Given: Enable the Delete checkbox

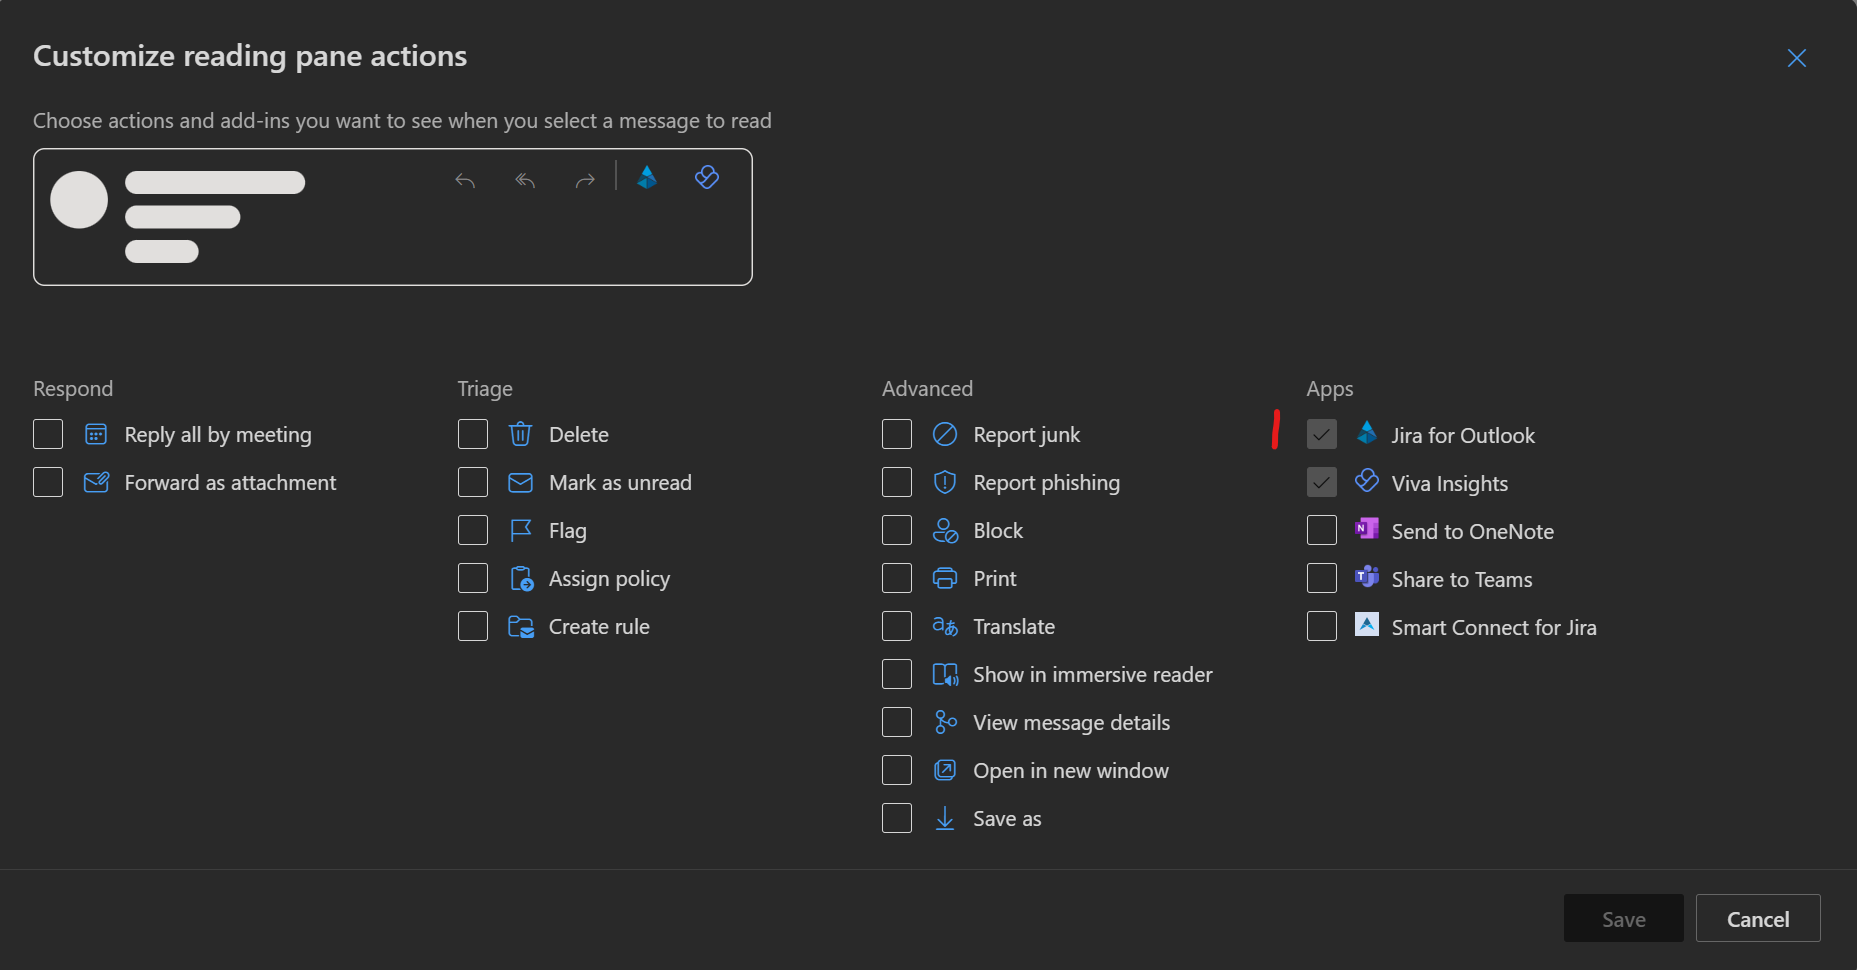Looking at the screenshot, I should click(x=473, y=435).
